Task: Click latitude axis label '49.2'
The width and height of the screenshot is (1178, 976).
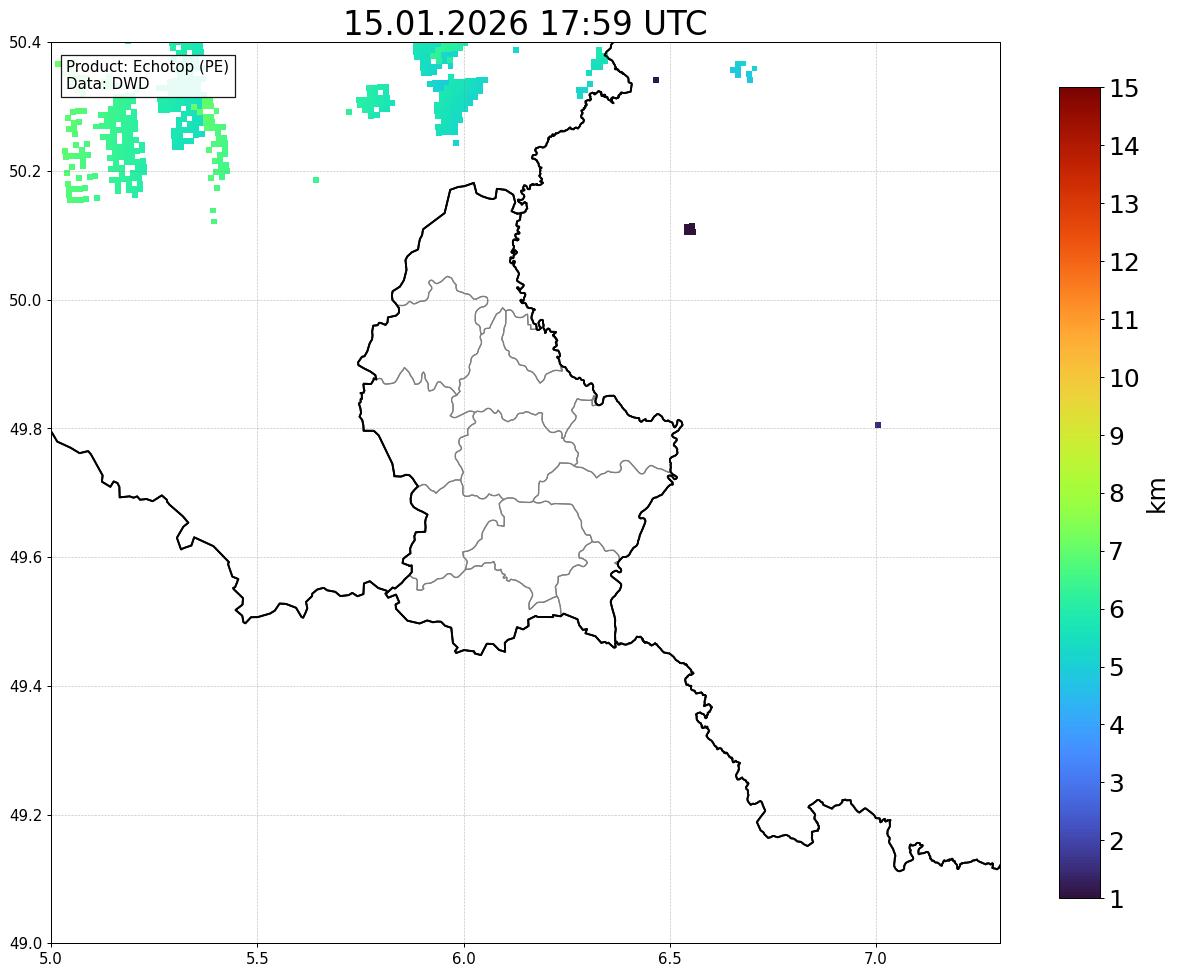Action: tap(24, 815)
